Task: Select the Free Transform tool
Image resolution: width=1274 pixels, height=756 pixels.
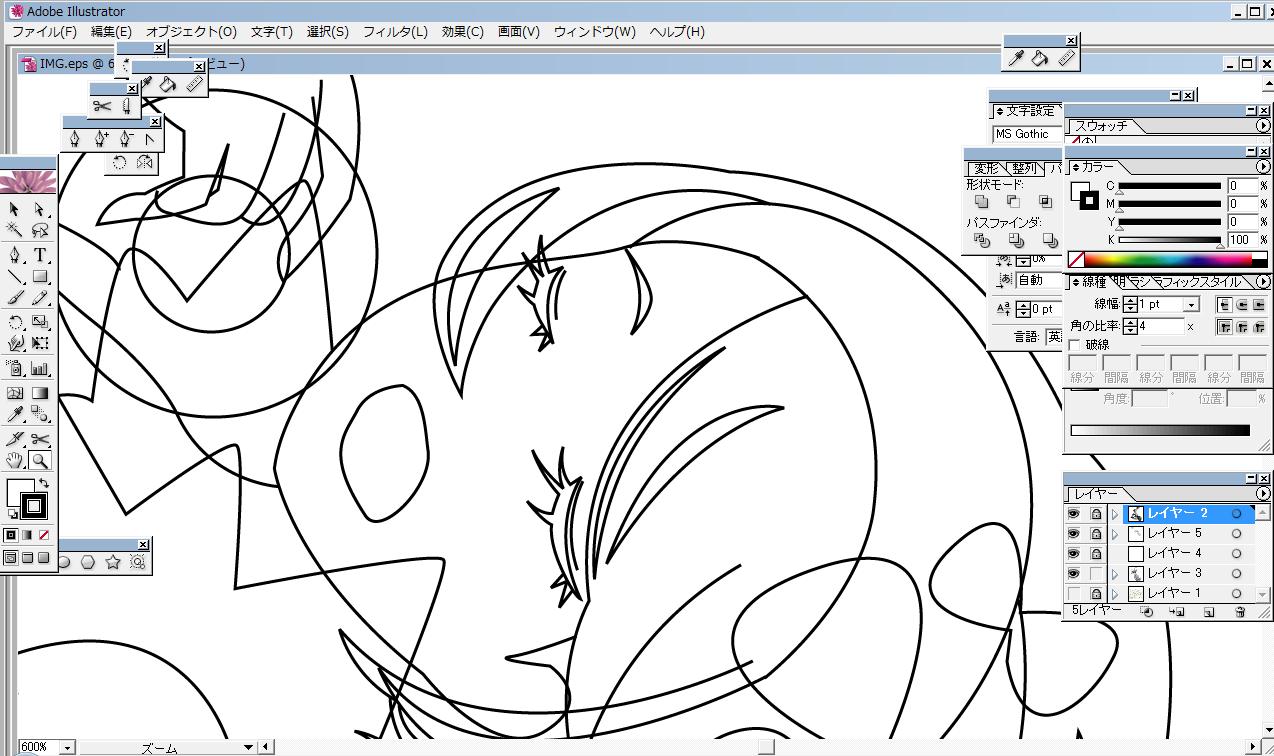Action: [40, 343]
